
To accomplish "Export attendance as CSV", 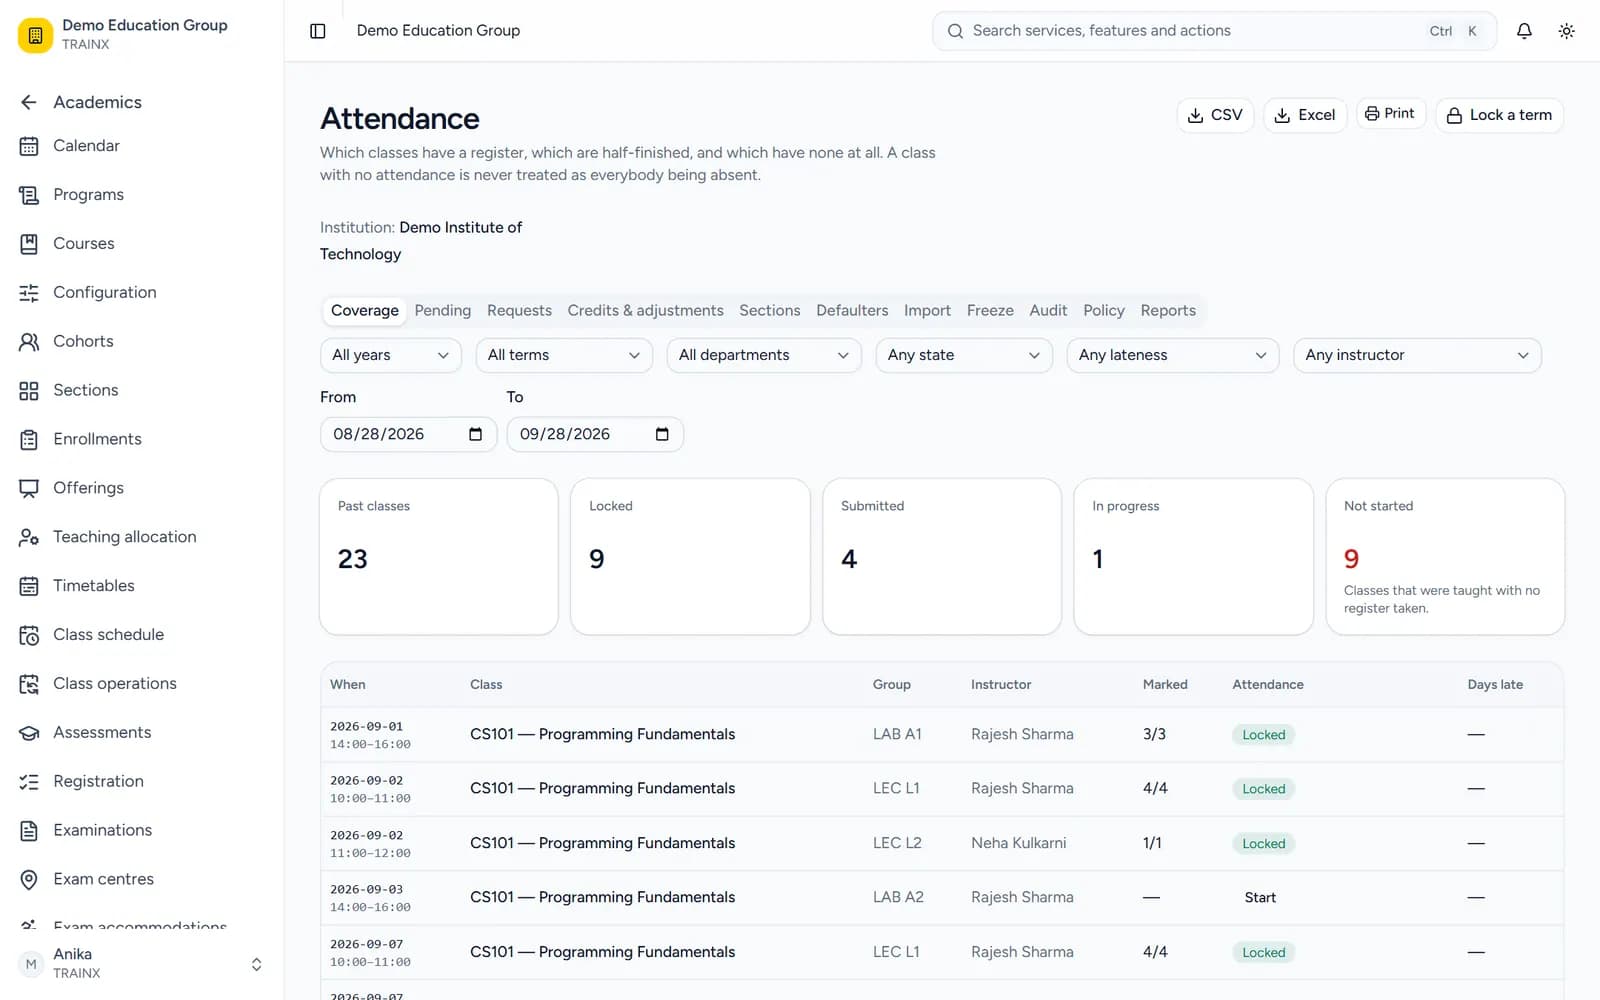I will [x=1215, y=115].
